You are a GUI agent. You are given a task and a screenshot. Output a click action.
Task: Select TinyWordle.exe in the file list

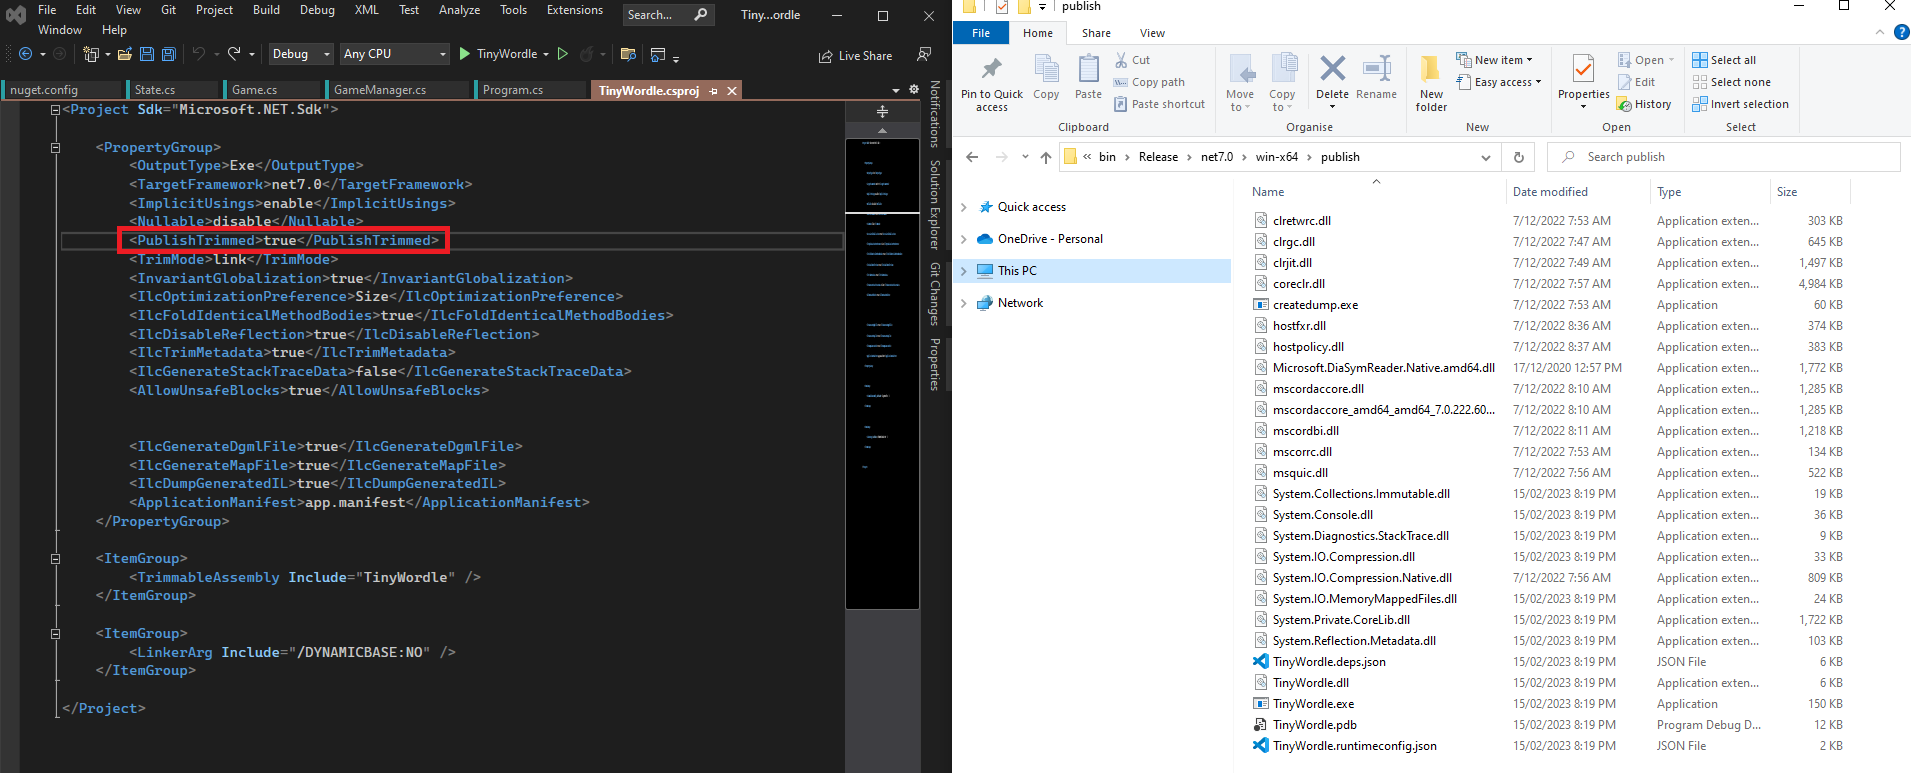[x=1313, y=704]
